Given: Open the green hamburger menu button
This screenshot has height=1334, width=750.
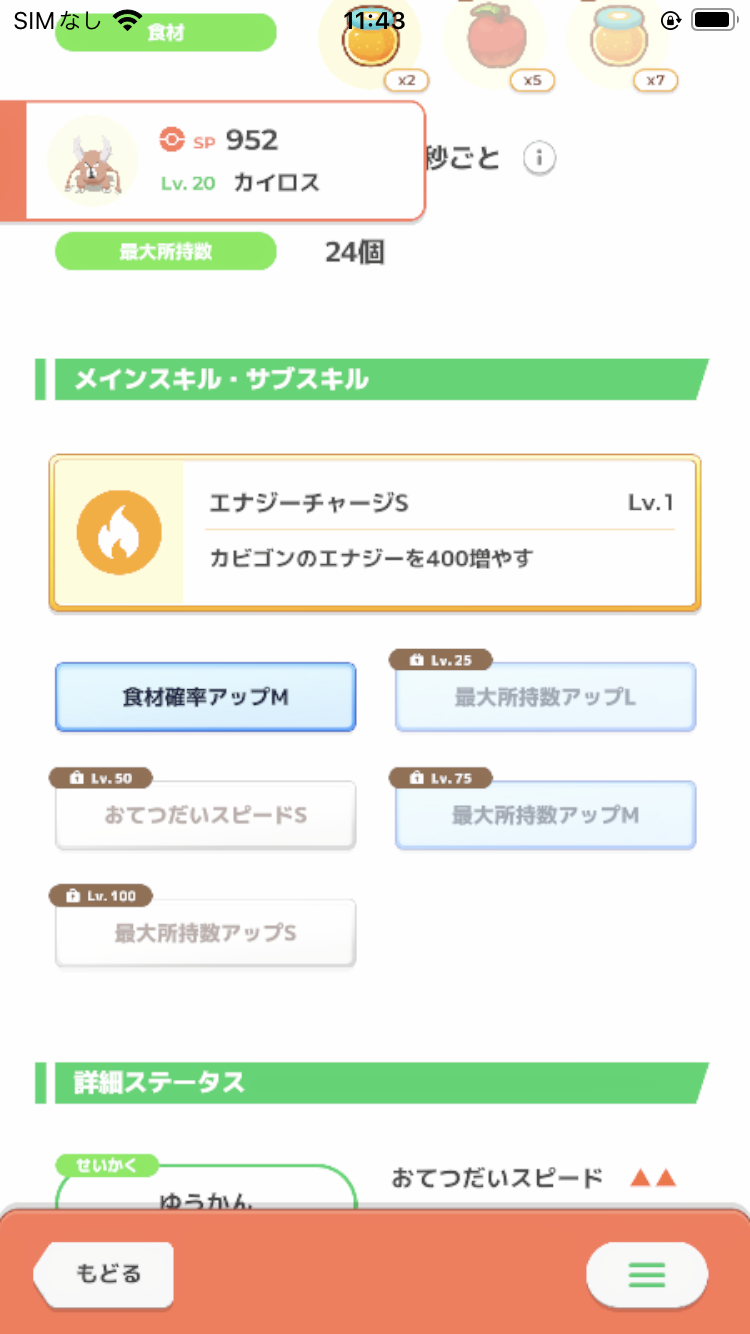Looking at the screenshot, I should coord(647,1274).
